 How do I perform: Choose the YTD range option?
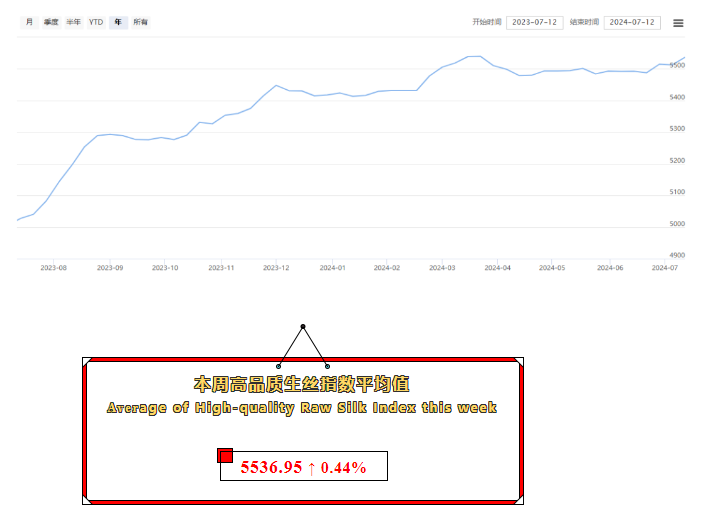pyautogui.click(x=96, y=21)
